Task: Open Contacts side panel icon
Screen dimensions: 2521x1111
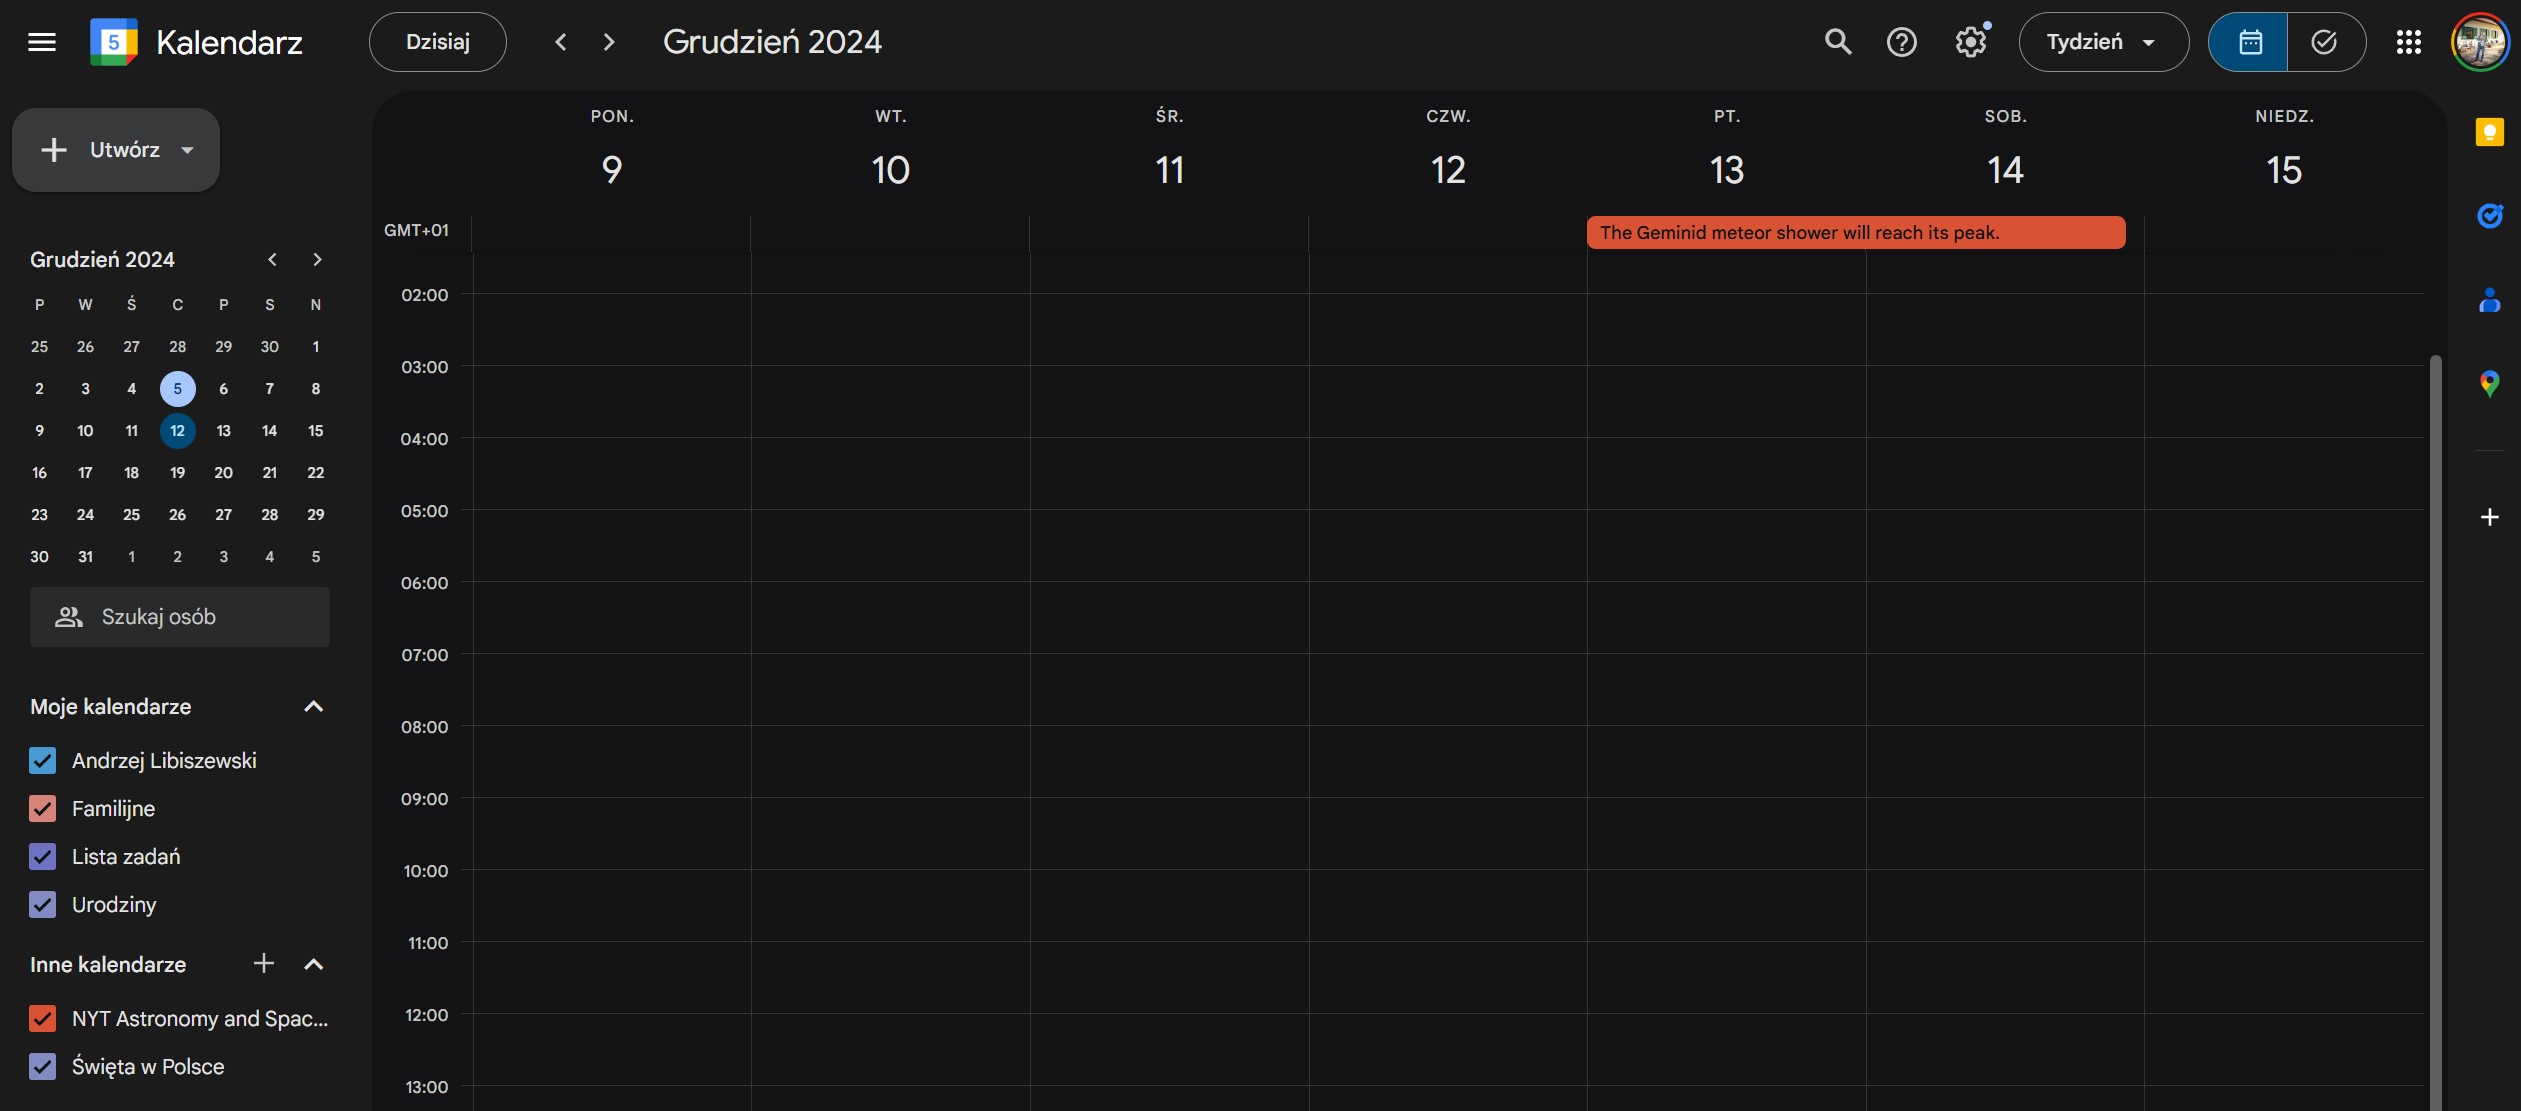Action: click(2489, 300)
